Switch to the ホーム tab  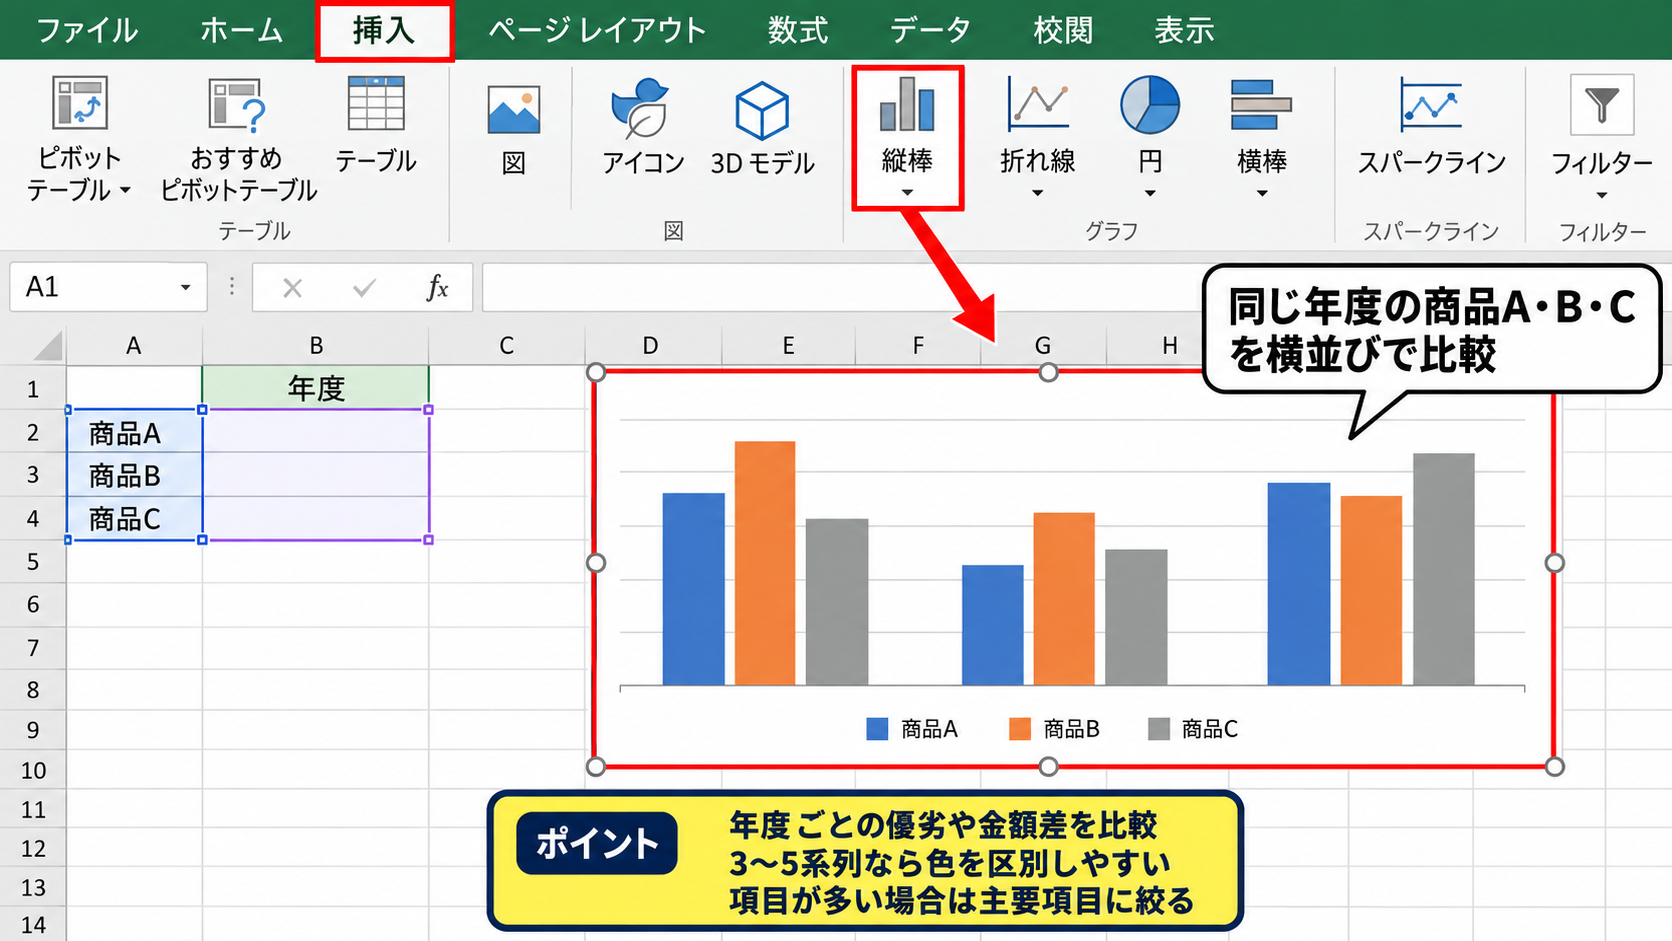click(241, 30)
